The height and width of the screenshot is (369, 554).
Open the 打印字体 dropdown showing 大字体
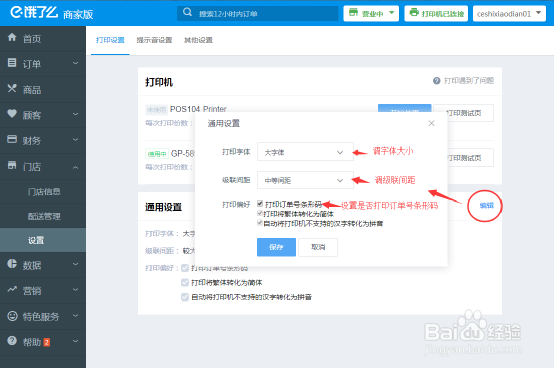305,152
